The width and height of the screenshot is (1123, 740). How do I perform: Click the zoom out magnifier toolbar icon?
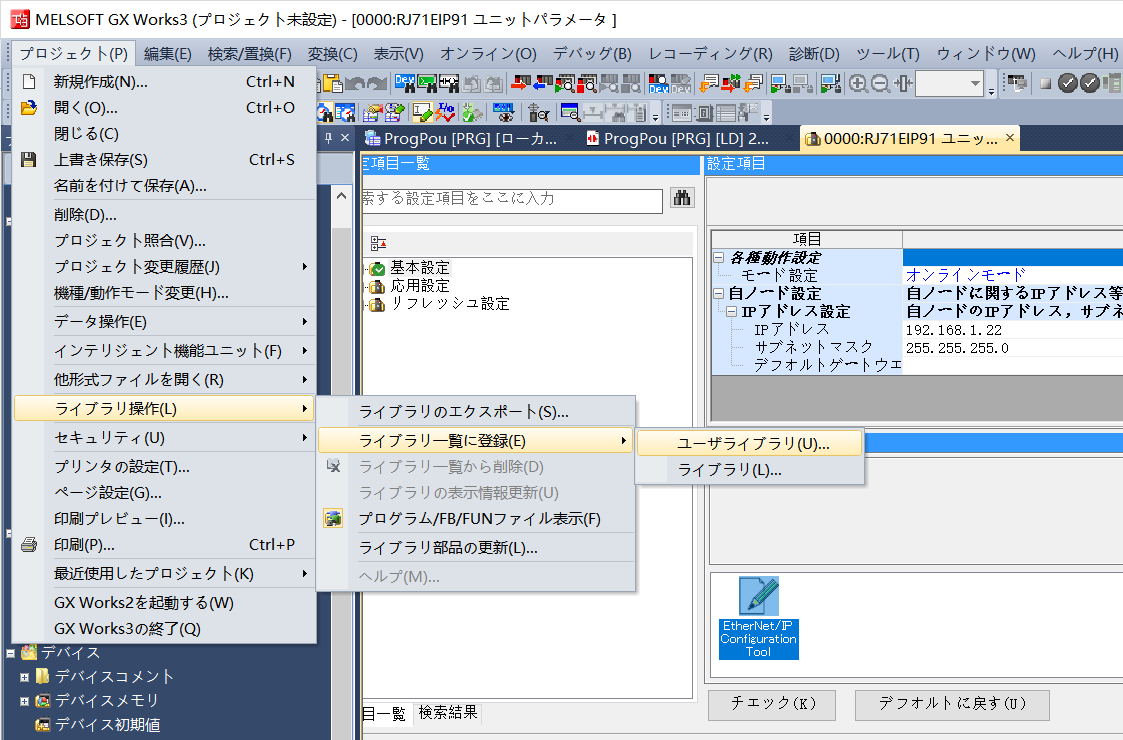pyautogui.click(x=881, y=83)
